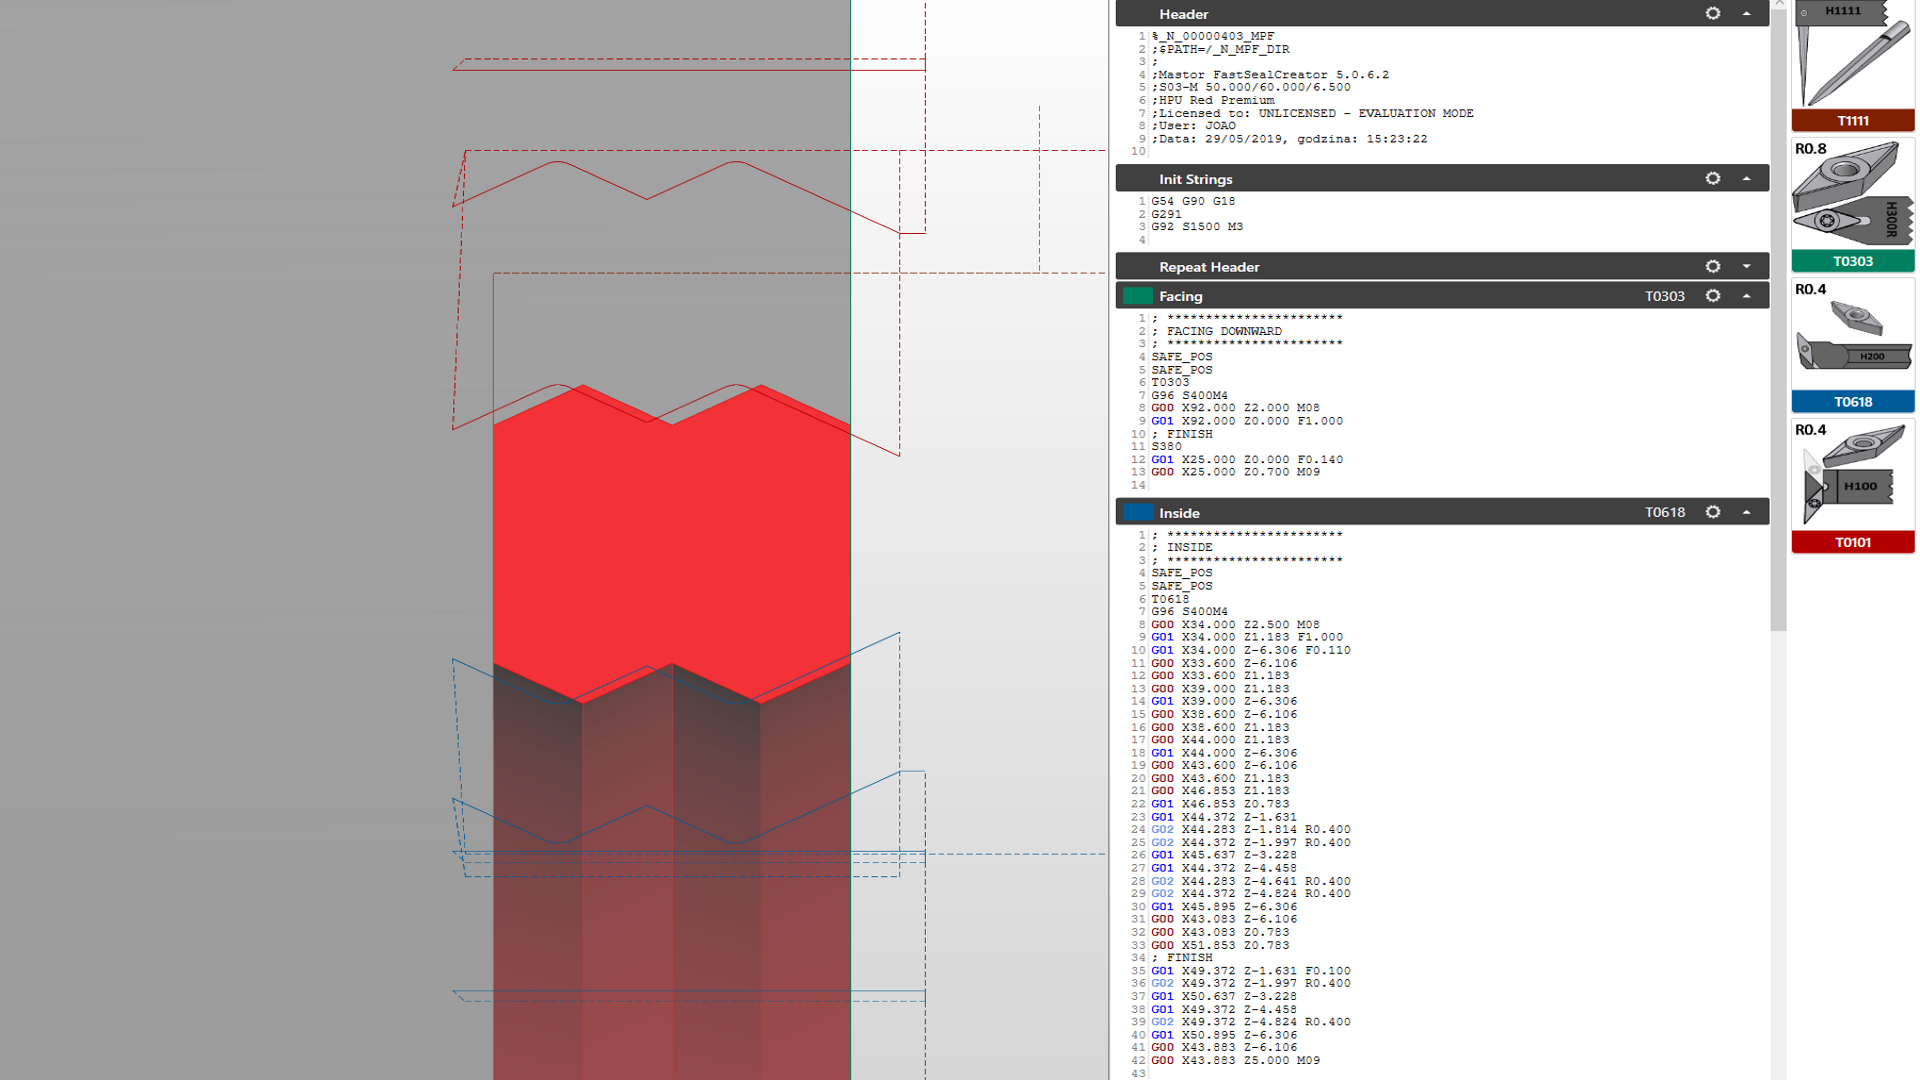This screenshot has width=1920, height=1080.
Task: Click the T0303 label in Facing header
Action: (x=1664, y=296)
